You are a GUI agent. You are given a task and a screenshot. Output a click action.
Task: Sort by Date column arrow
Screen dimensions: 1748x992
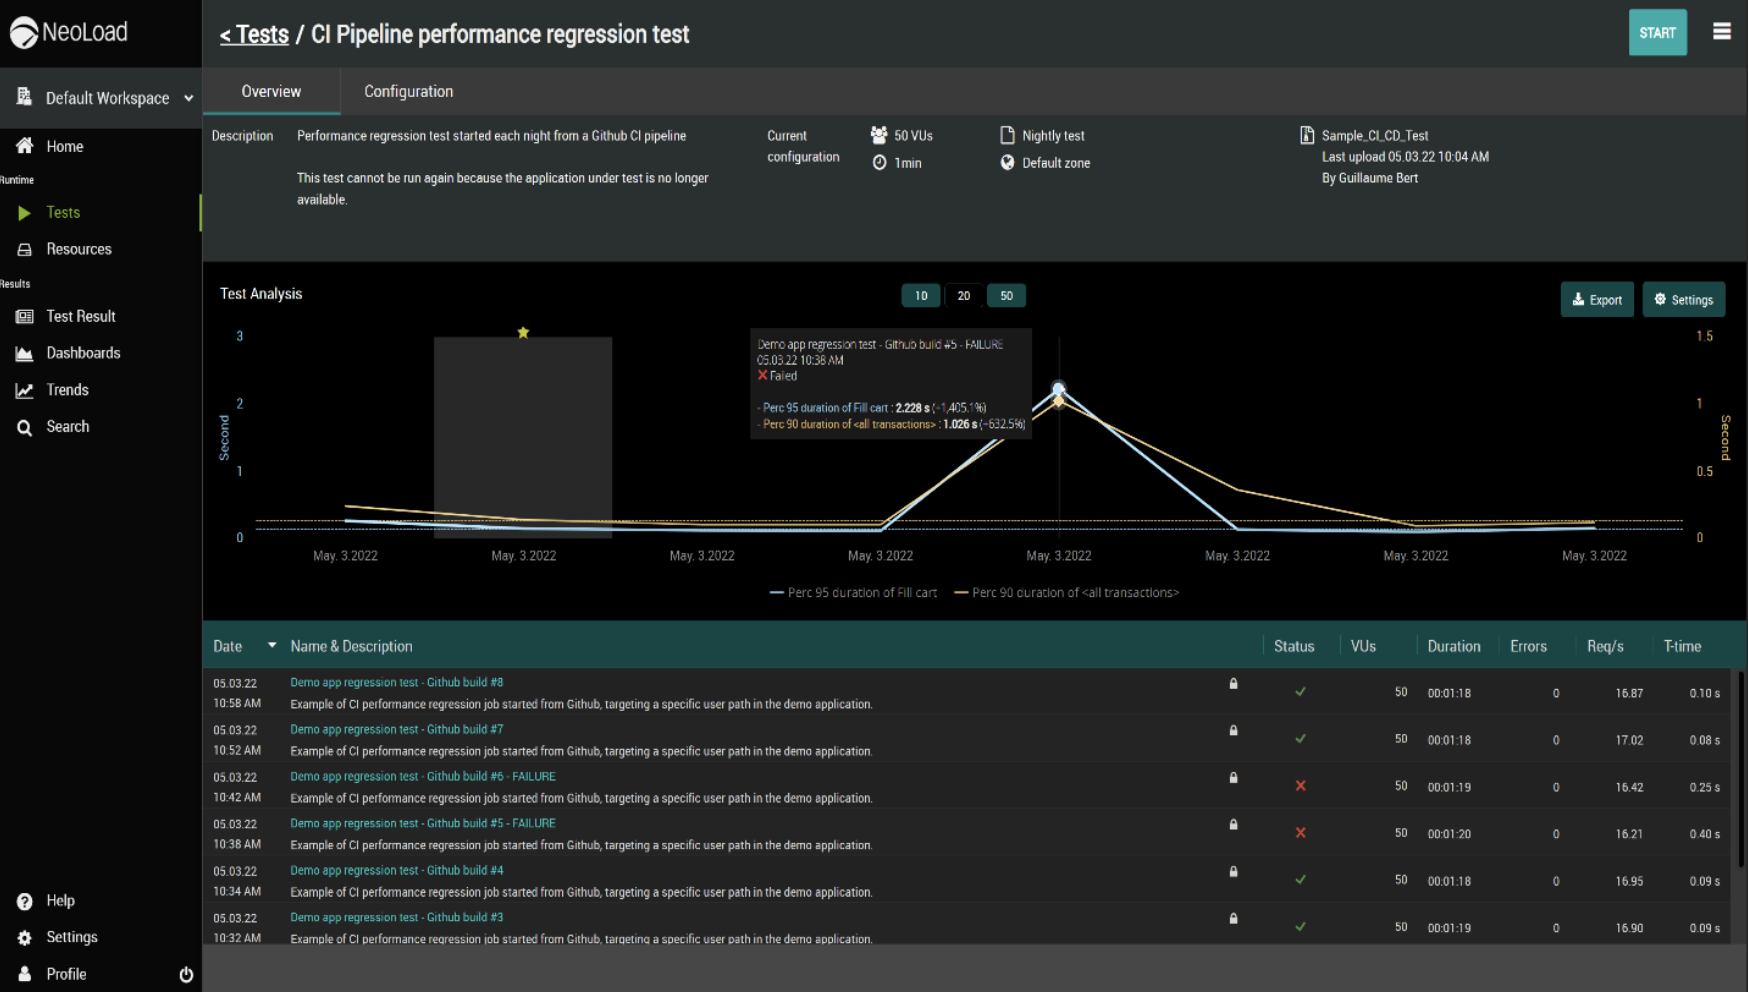(271, 646)
